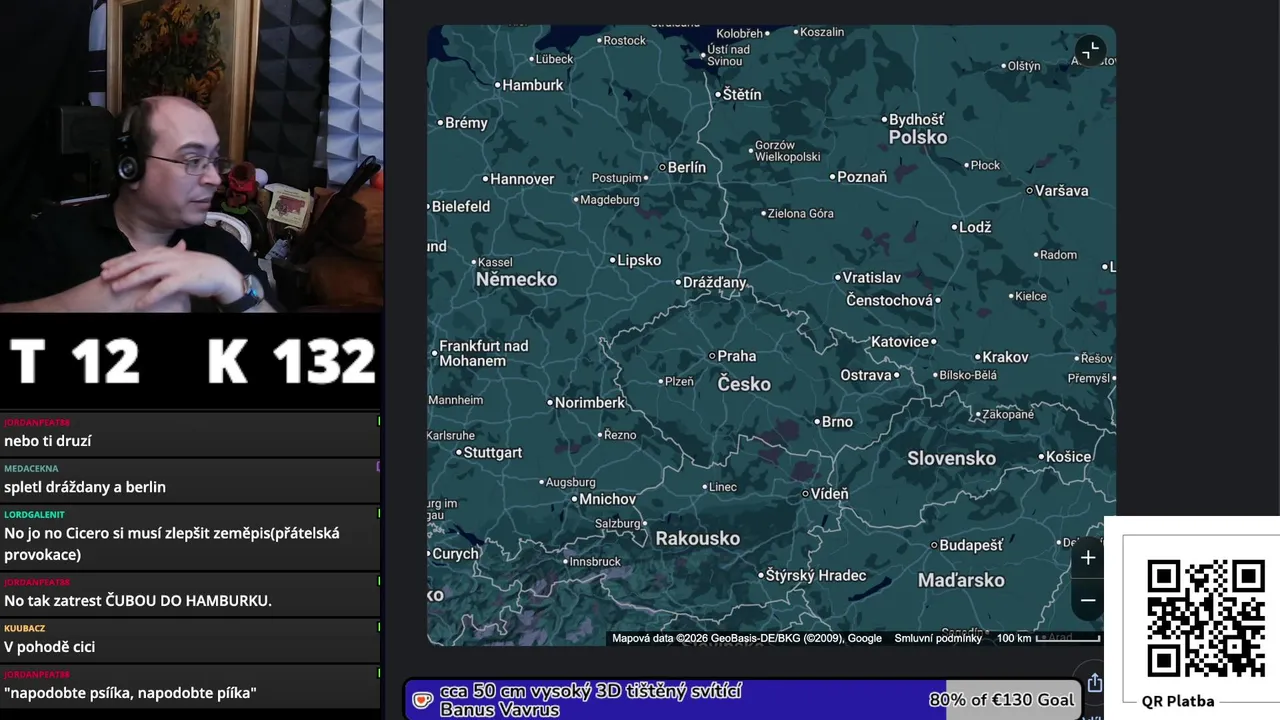Click the 3D tištěný svítící goal title
The image size is (1280, 720).
coord(590,700)
